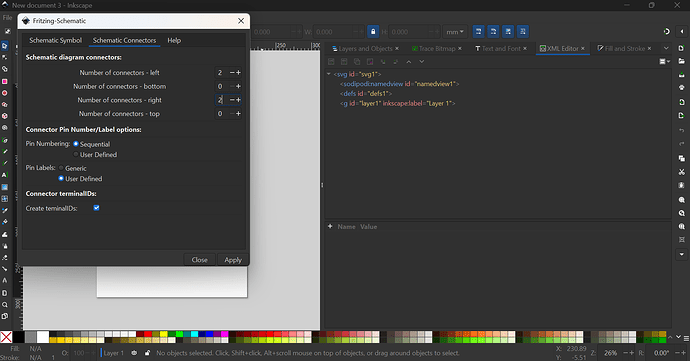The height and width of the screenshot is (361, 690).
Task: Open the Help tab in Fritzing dialog
Action: [x=174, y=40]
